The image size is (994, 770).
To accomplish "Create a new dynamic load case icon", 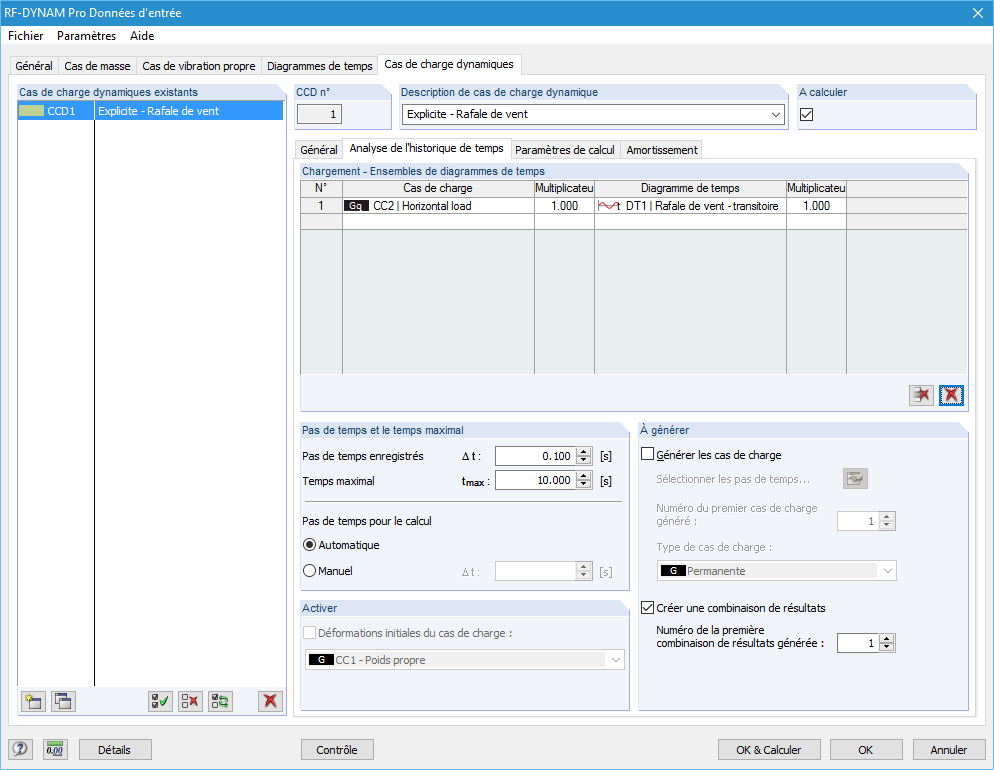I will (33, 701).
